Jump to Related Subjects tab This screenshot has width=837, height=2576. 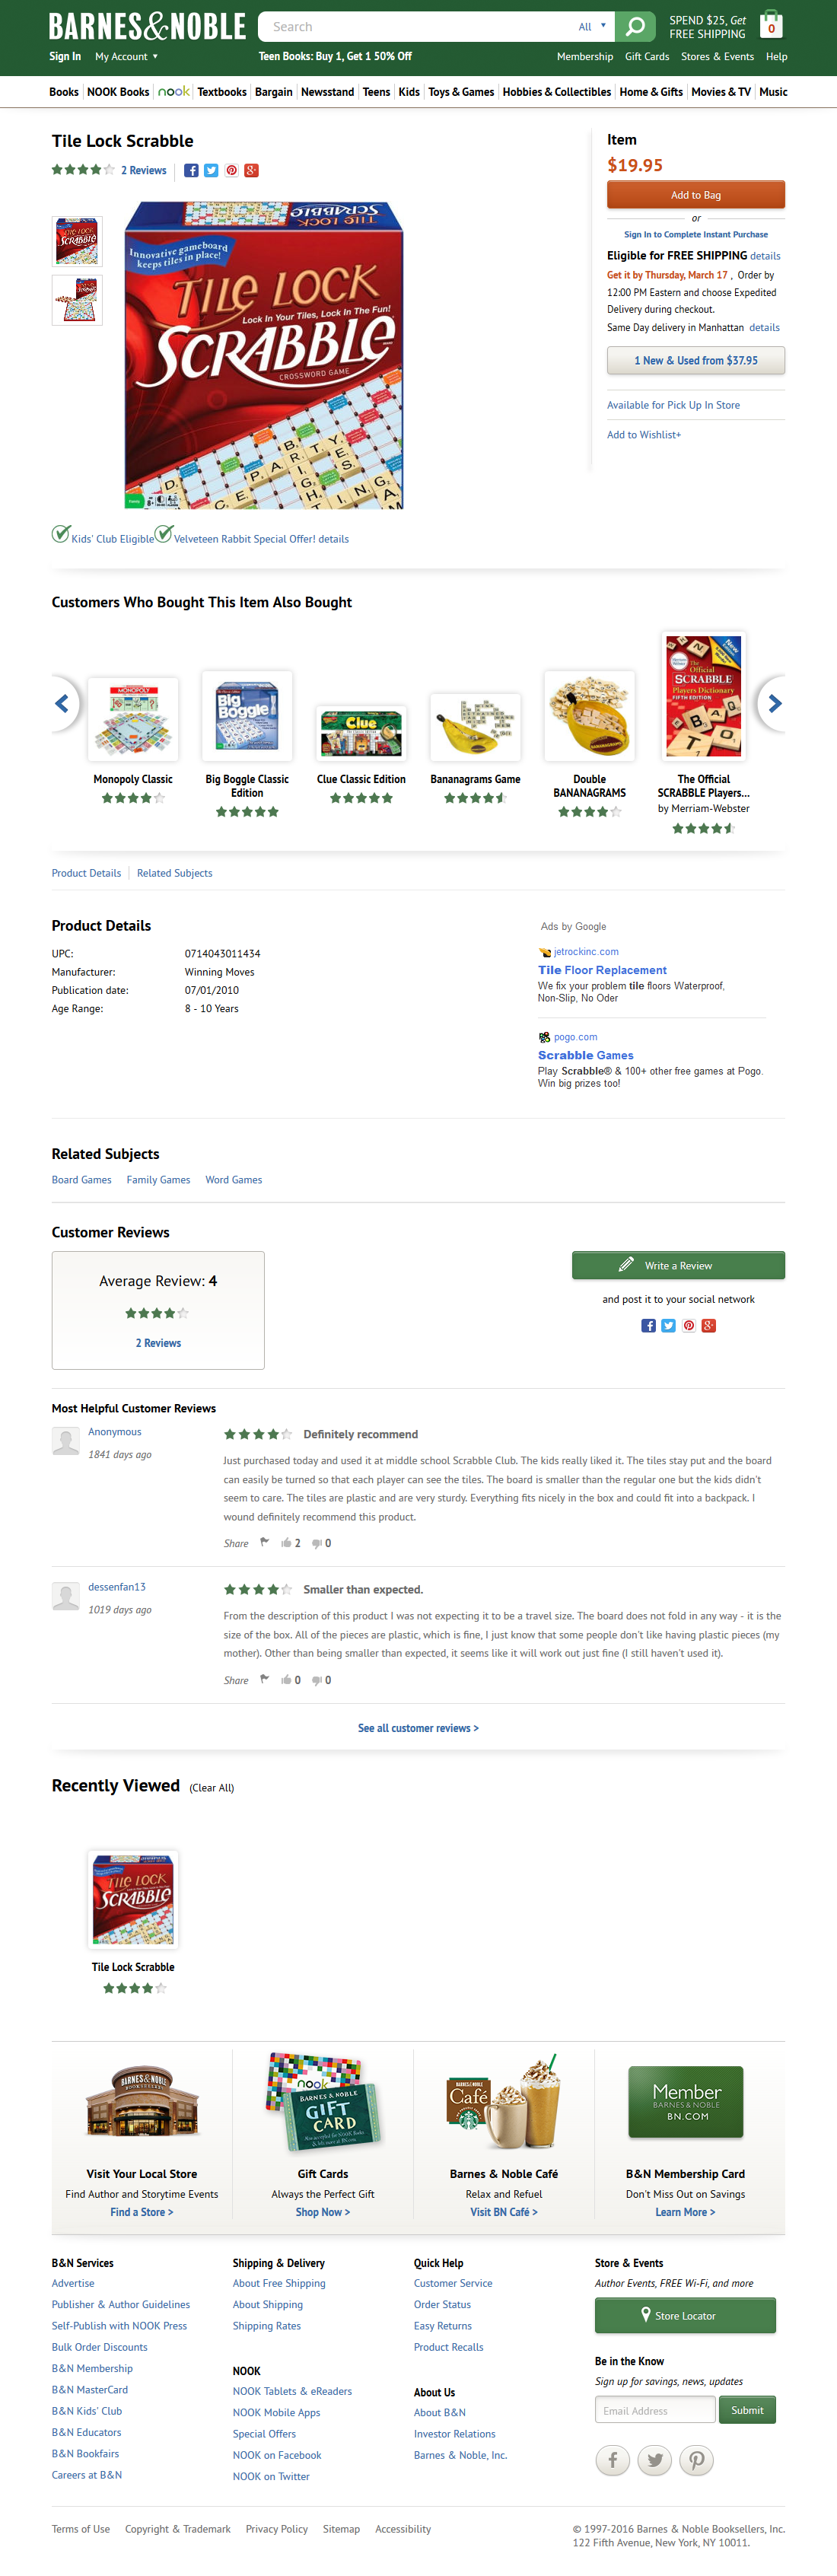click(174, 873)
